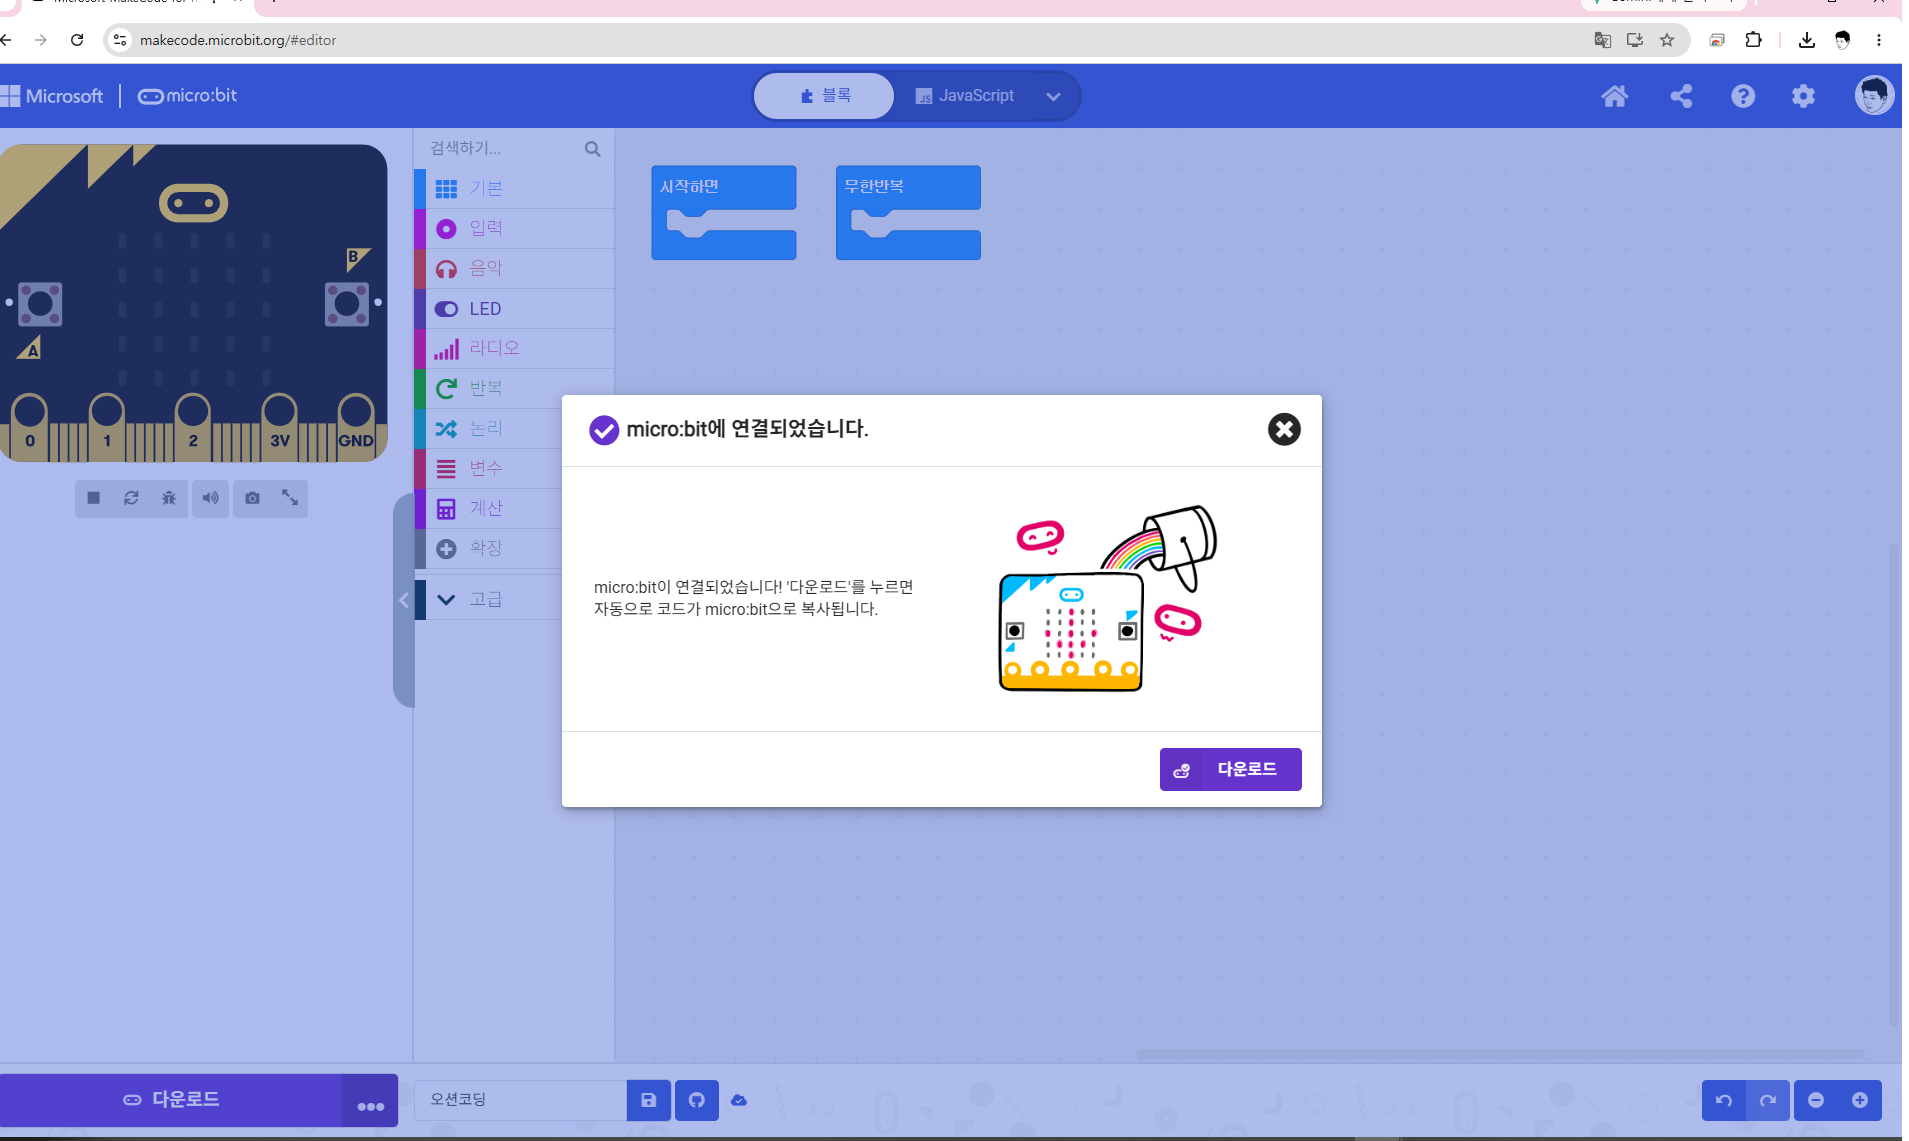1909x1141 pixels.
Task: Go back in browser history
Action: pos(7,40)
